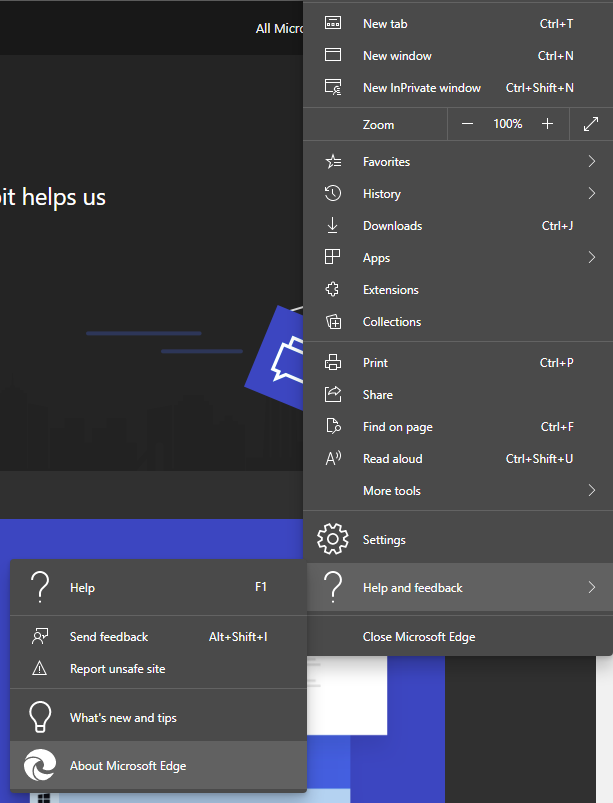Expand the More tools submenu chevron

[x=591, y=490]
